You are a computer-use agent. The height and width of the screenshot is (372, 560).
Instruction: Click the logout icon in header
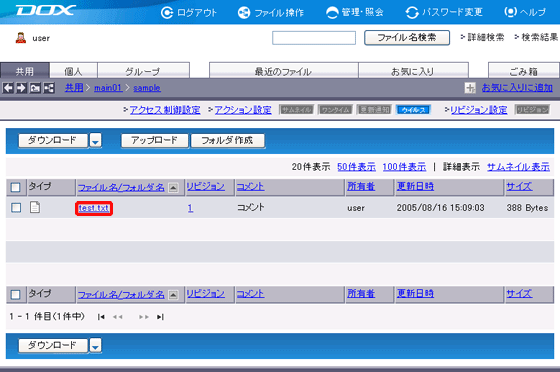[167, 13]
